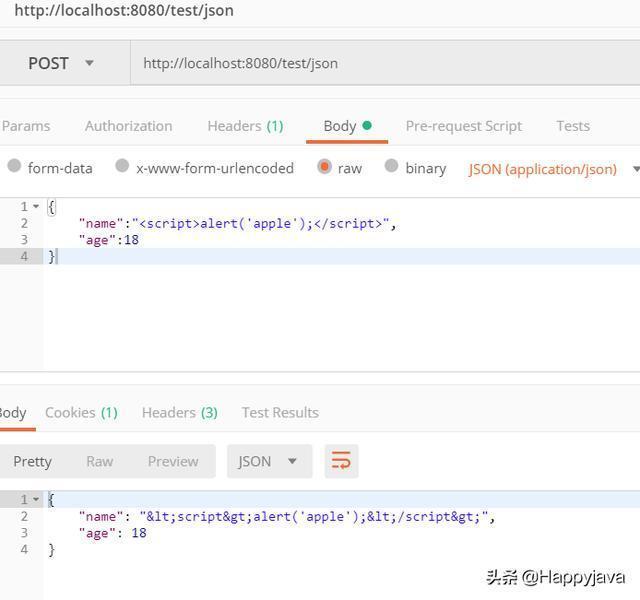Select the binary radio button
Viewport: 640px width, 600px height.
(391, 166)
